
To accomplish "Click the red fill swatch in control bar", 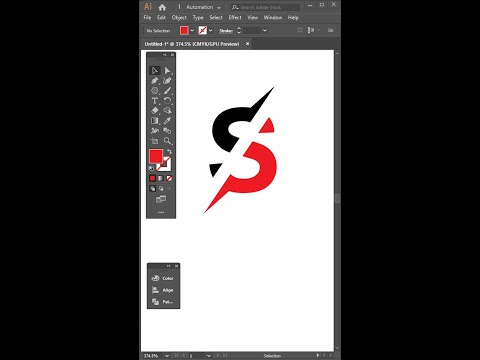I will 184,30.
